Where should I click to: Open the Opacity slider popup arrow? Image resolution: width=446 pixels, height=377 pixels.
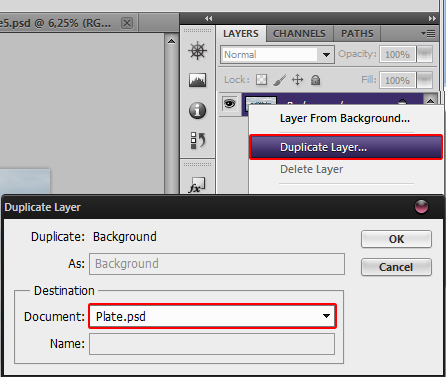[425, 54]
